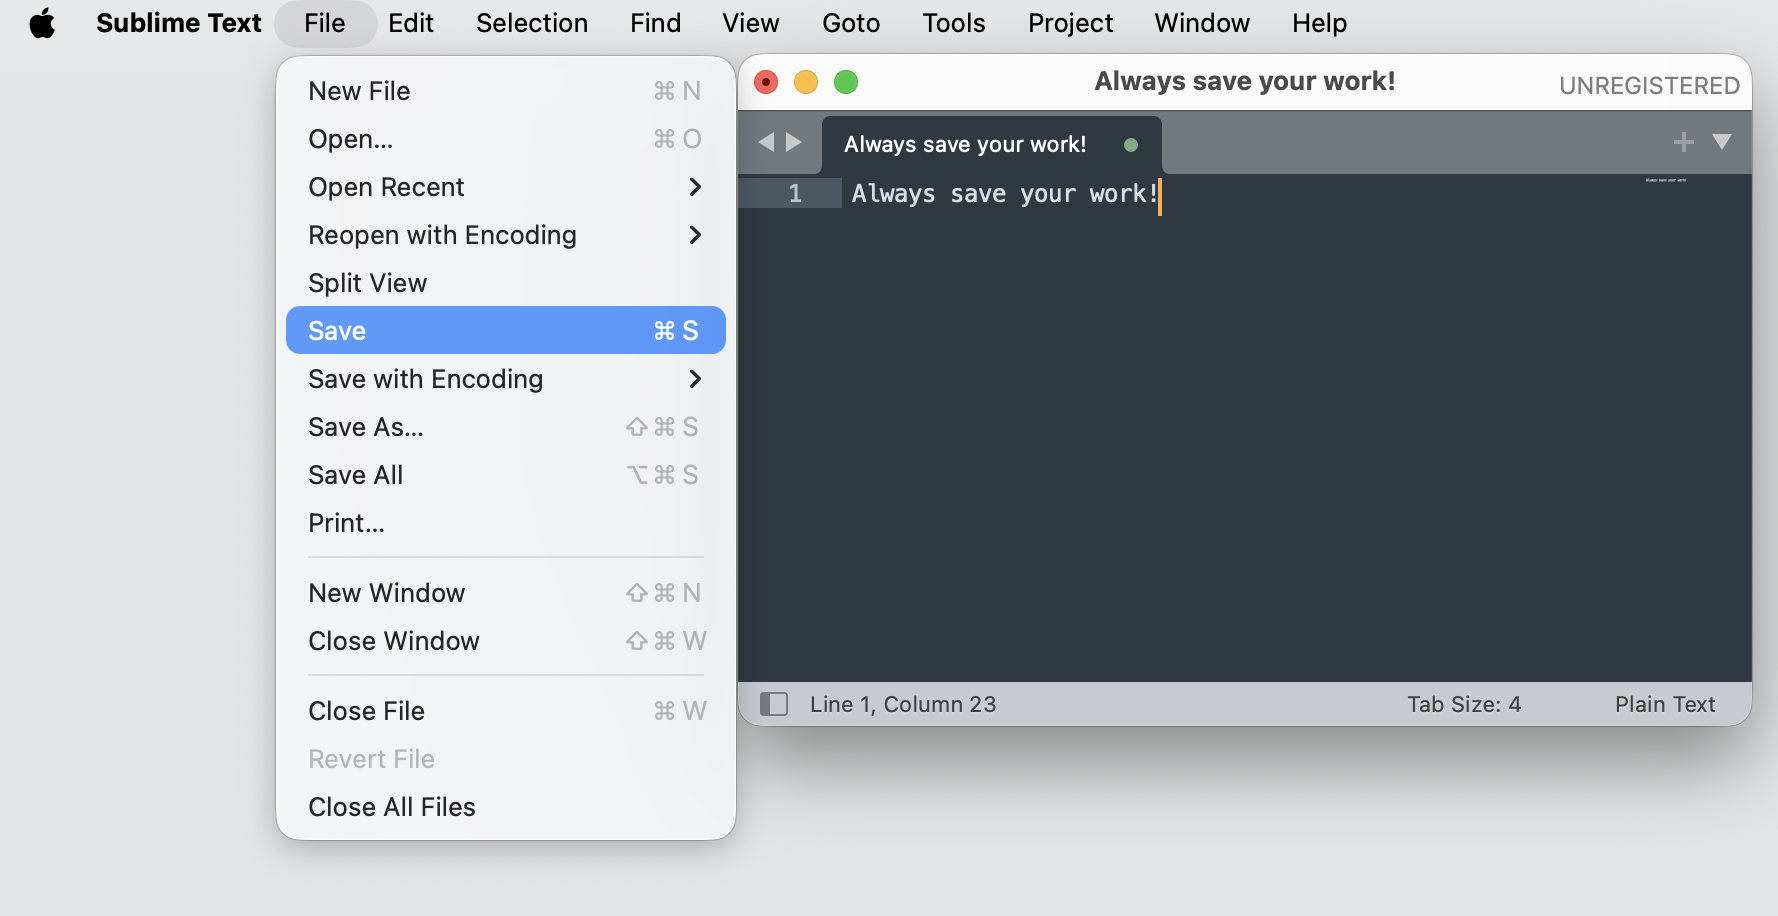Click the unsaved dot on the tab
The height and width of the screenshot is (916, 1778).
click(x=1131, y=145)
